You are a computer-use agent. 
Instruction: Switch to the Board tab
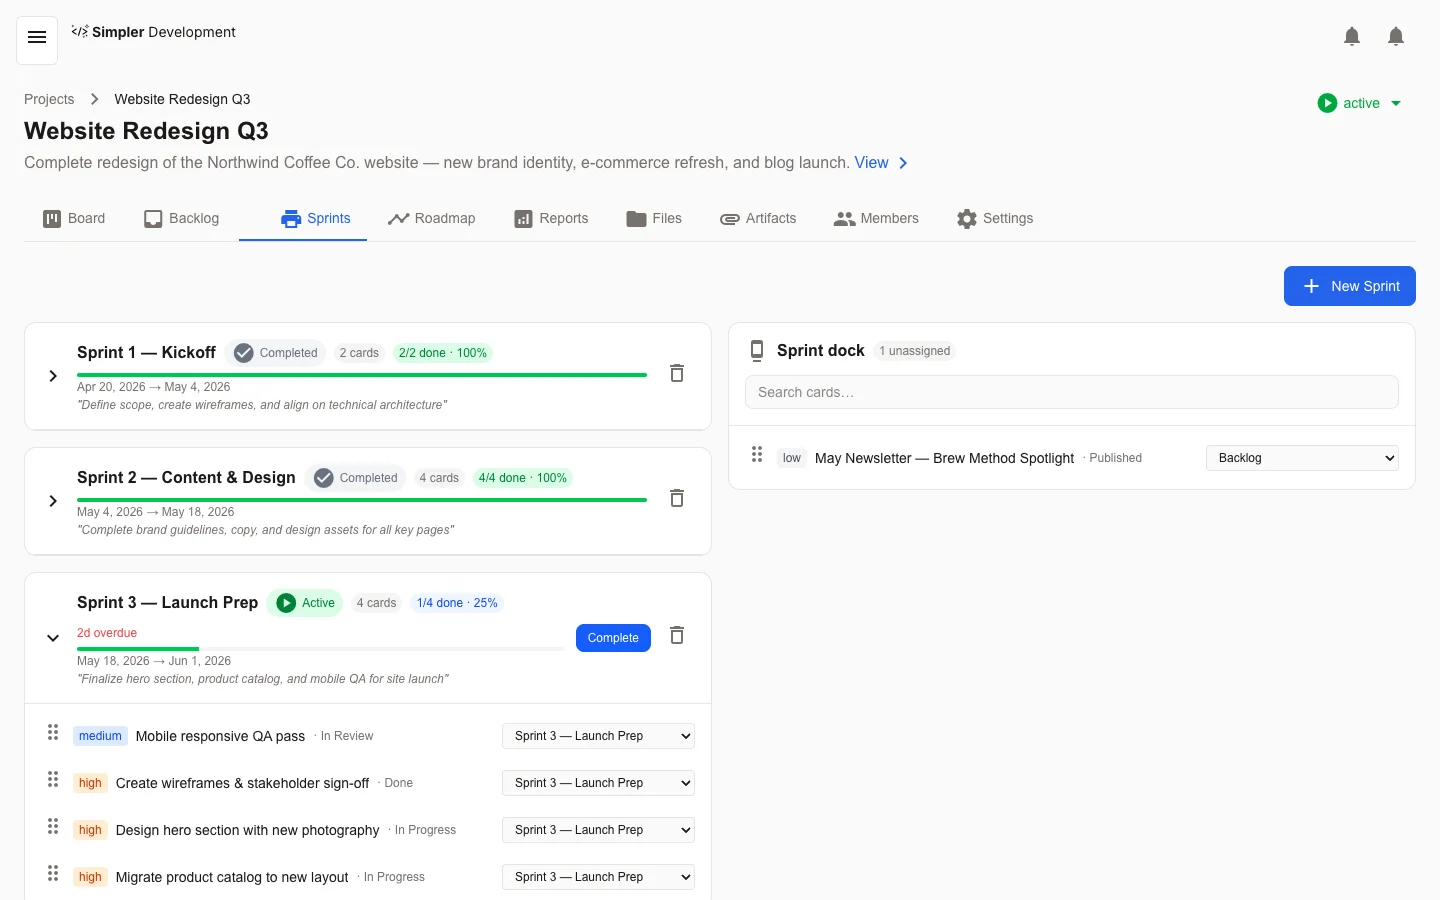pos(74,218)
